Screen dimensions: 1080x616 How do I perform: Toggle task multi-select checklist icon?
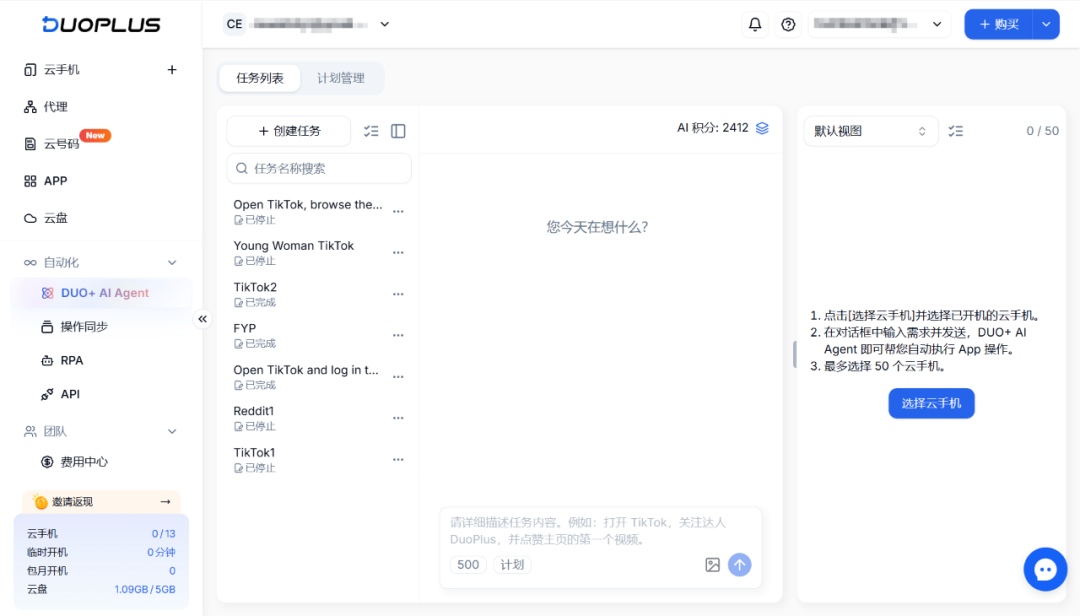[371, 131]
